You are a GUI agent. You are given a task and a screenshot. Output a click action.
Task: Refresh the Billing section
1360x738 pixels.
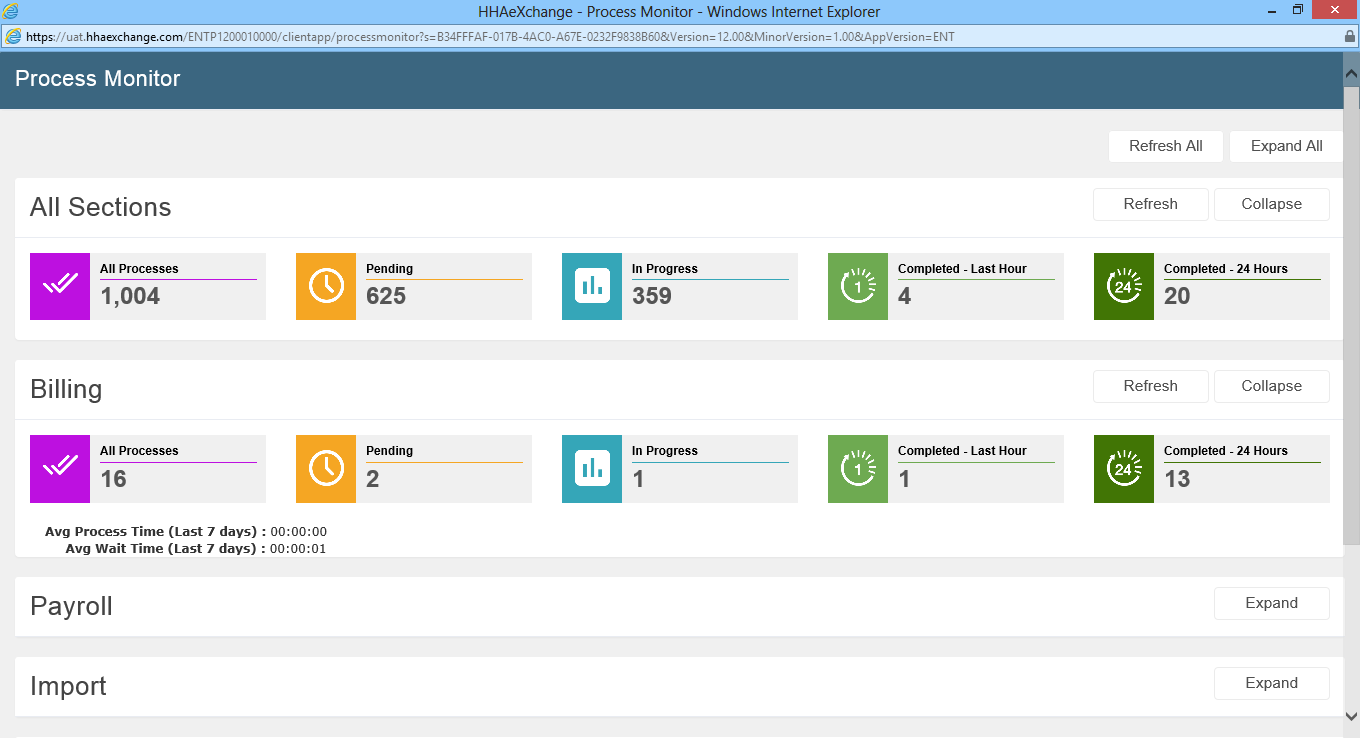coord(1151,386)
